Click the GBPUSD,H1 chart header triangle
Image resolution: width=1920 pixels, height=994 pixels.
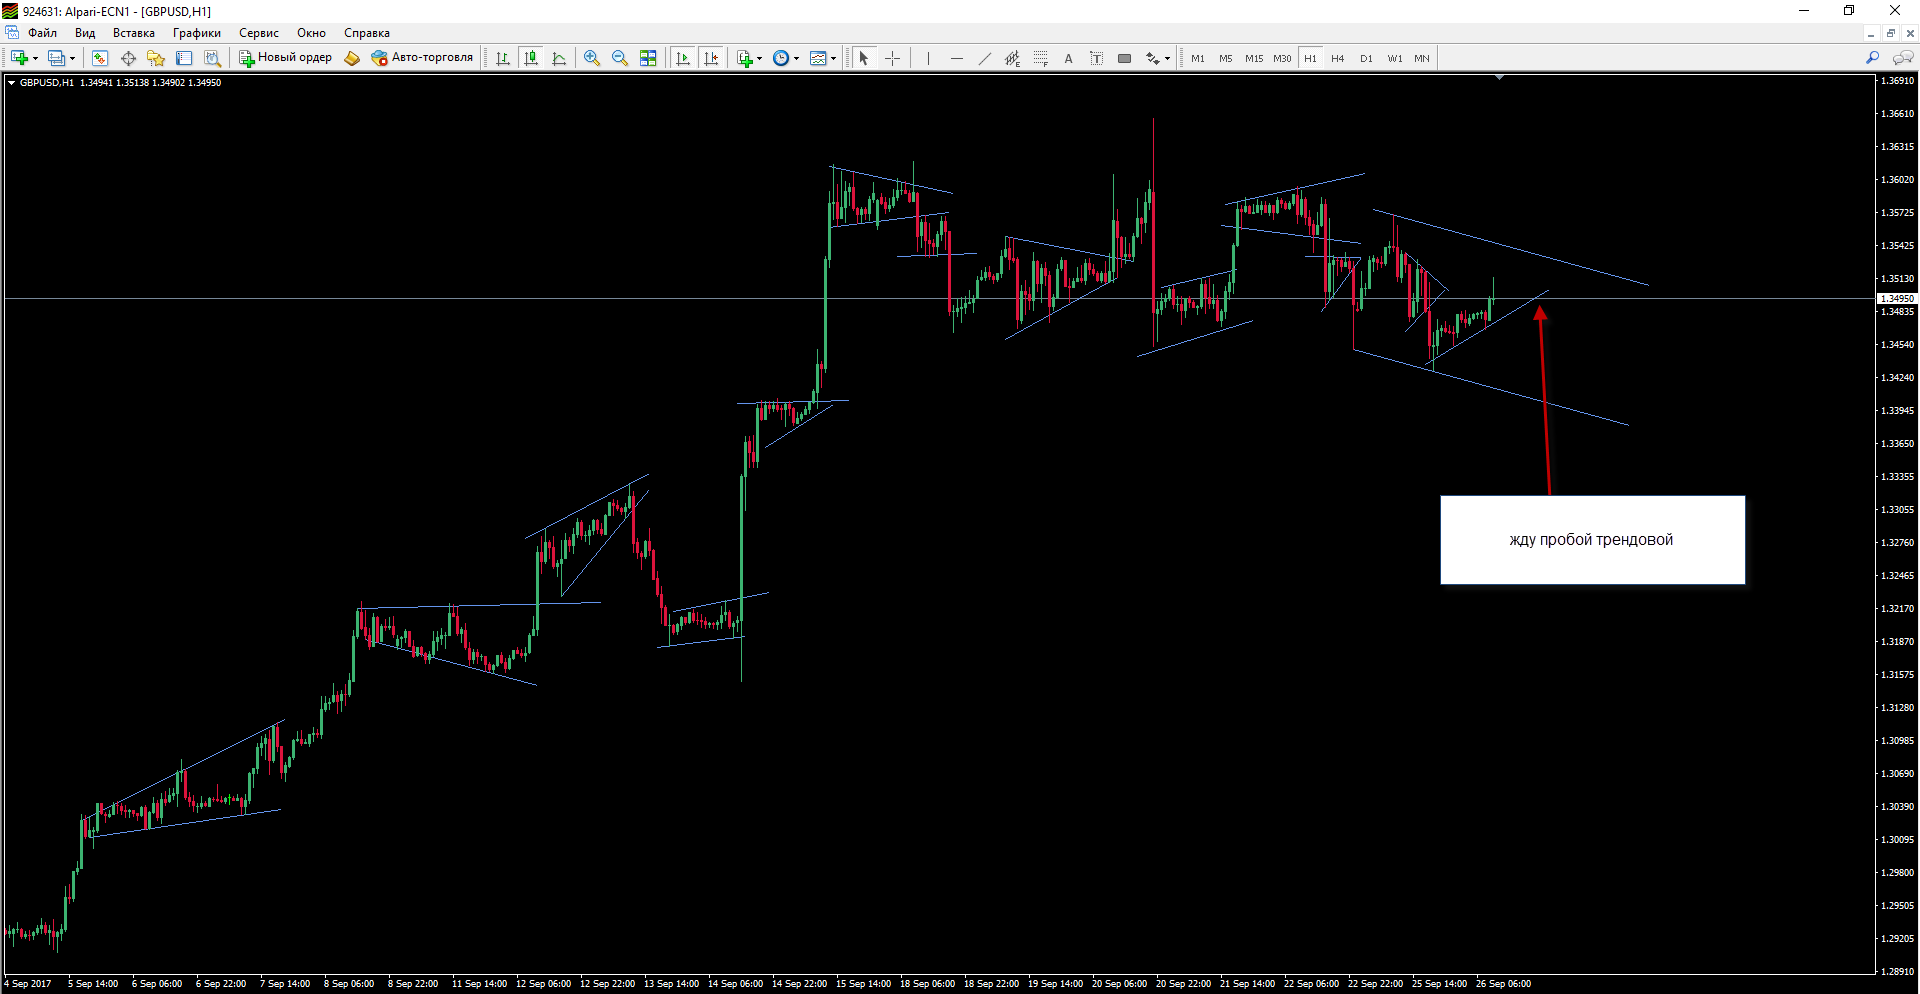coord(12,83)
